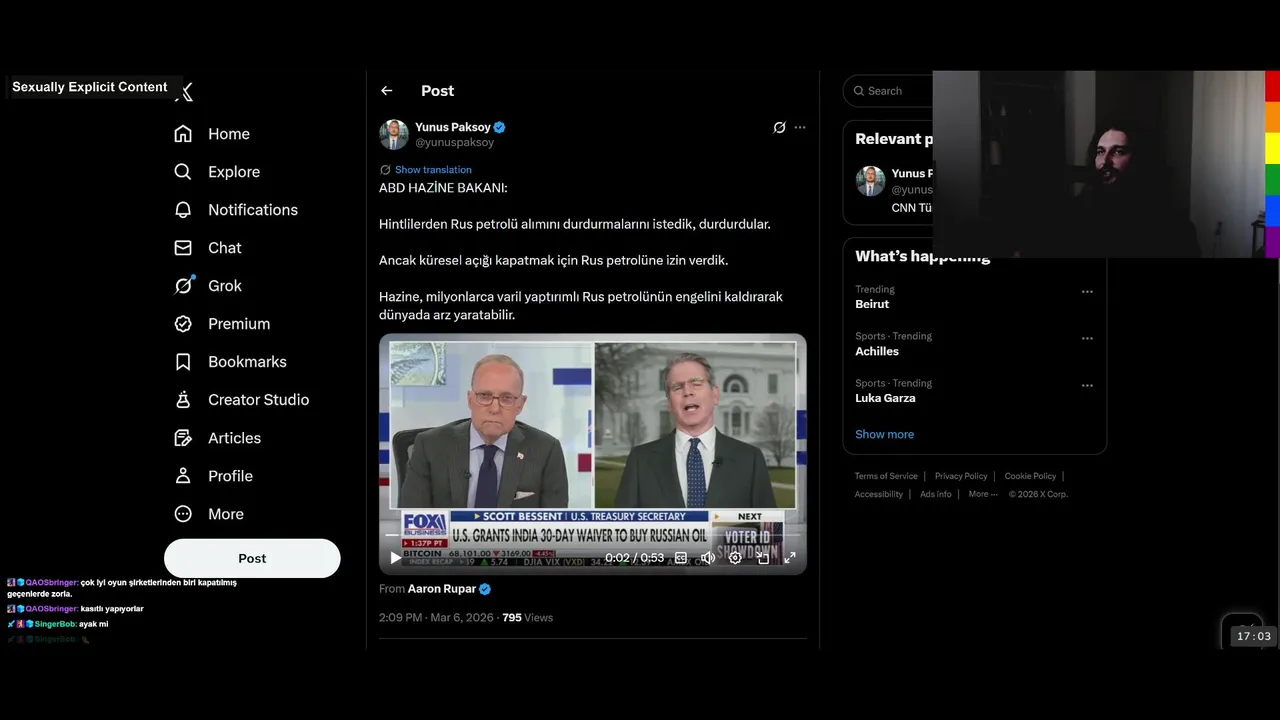
Task: Open options for the Achilles trend
Action: click(x=1087, y=339)
